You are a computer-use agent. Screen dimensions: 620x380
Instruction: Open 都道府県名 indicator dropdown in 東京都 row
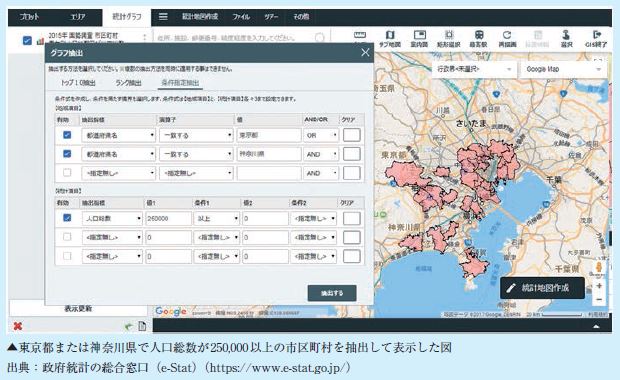click(x=118, y=135)
